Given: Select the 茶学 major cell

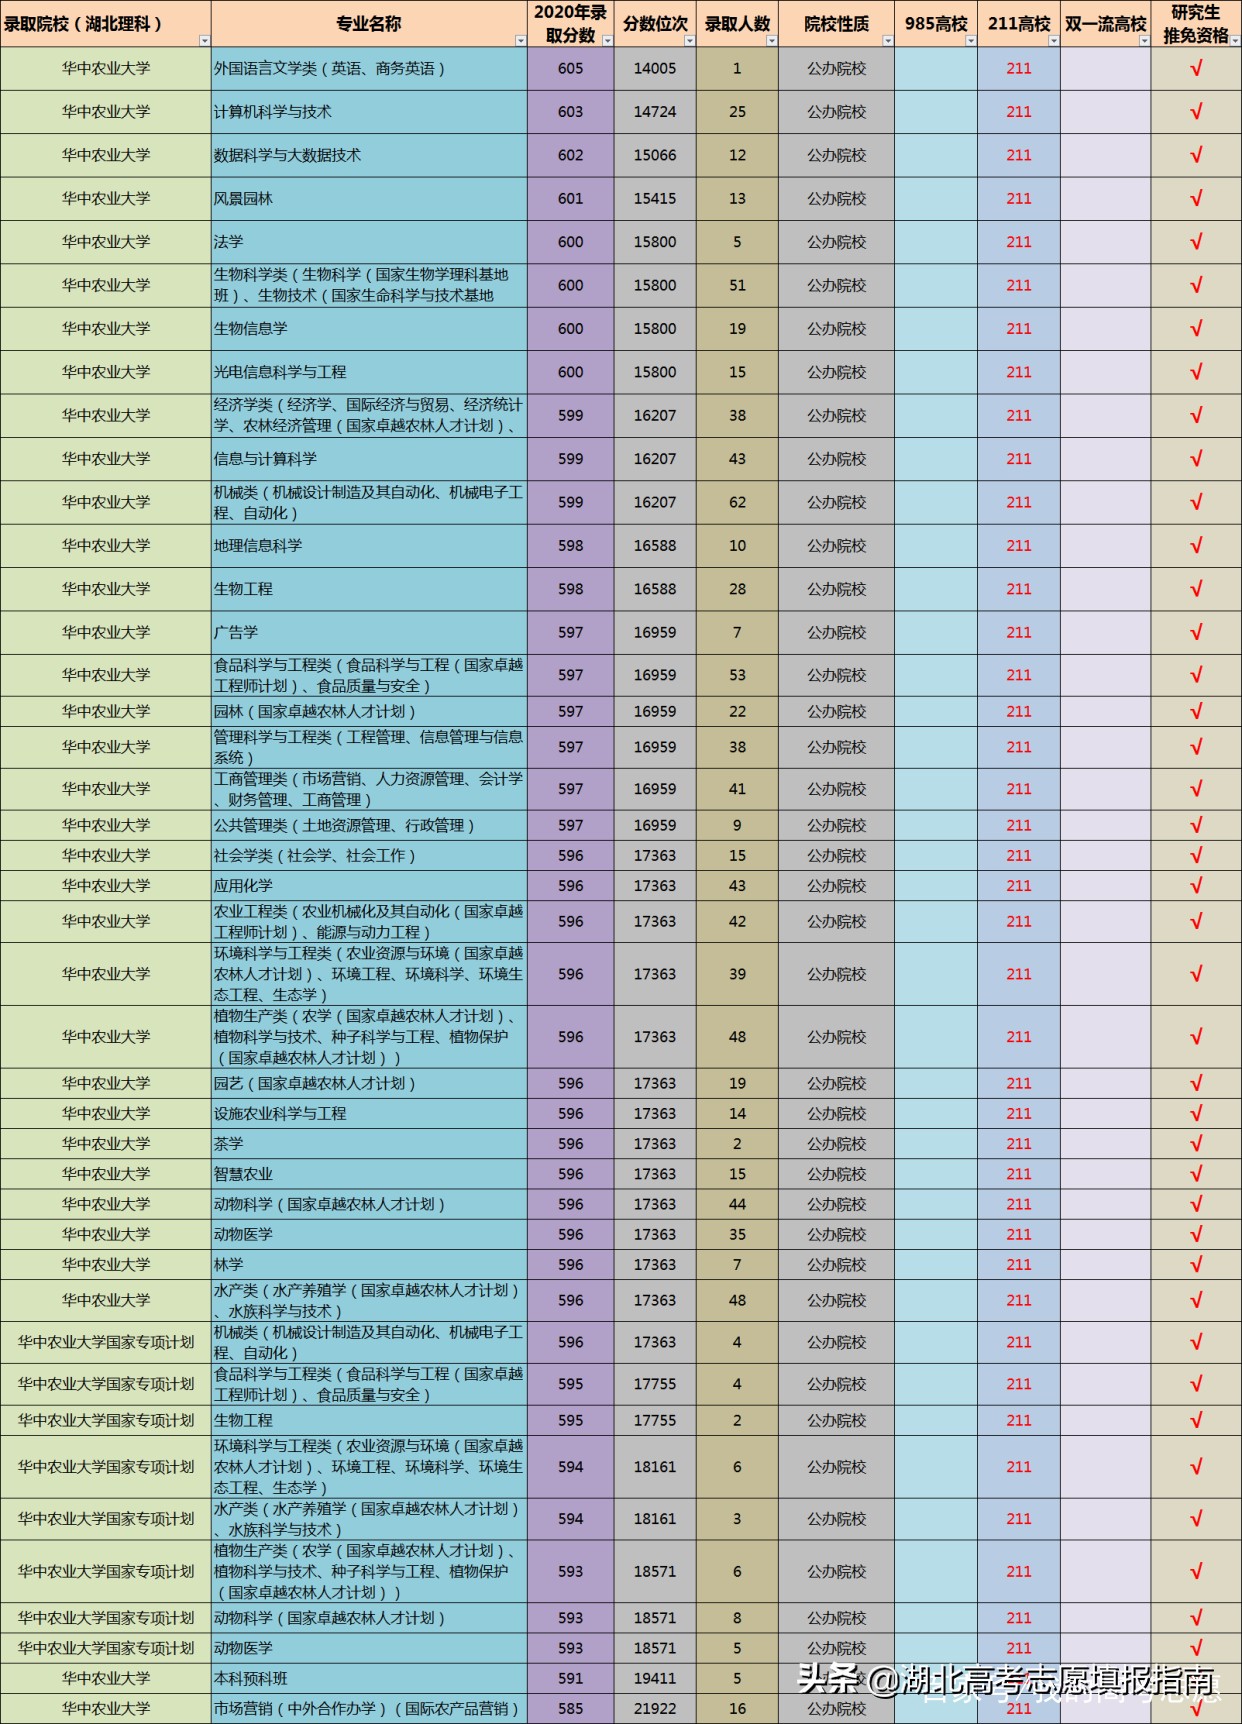Looking at the screenshot, I should [369, 1144].
